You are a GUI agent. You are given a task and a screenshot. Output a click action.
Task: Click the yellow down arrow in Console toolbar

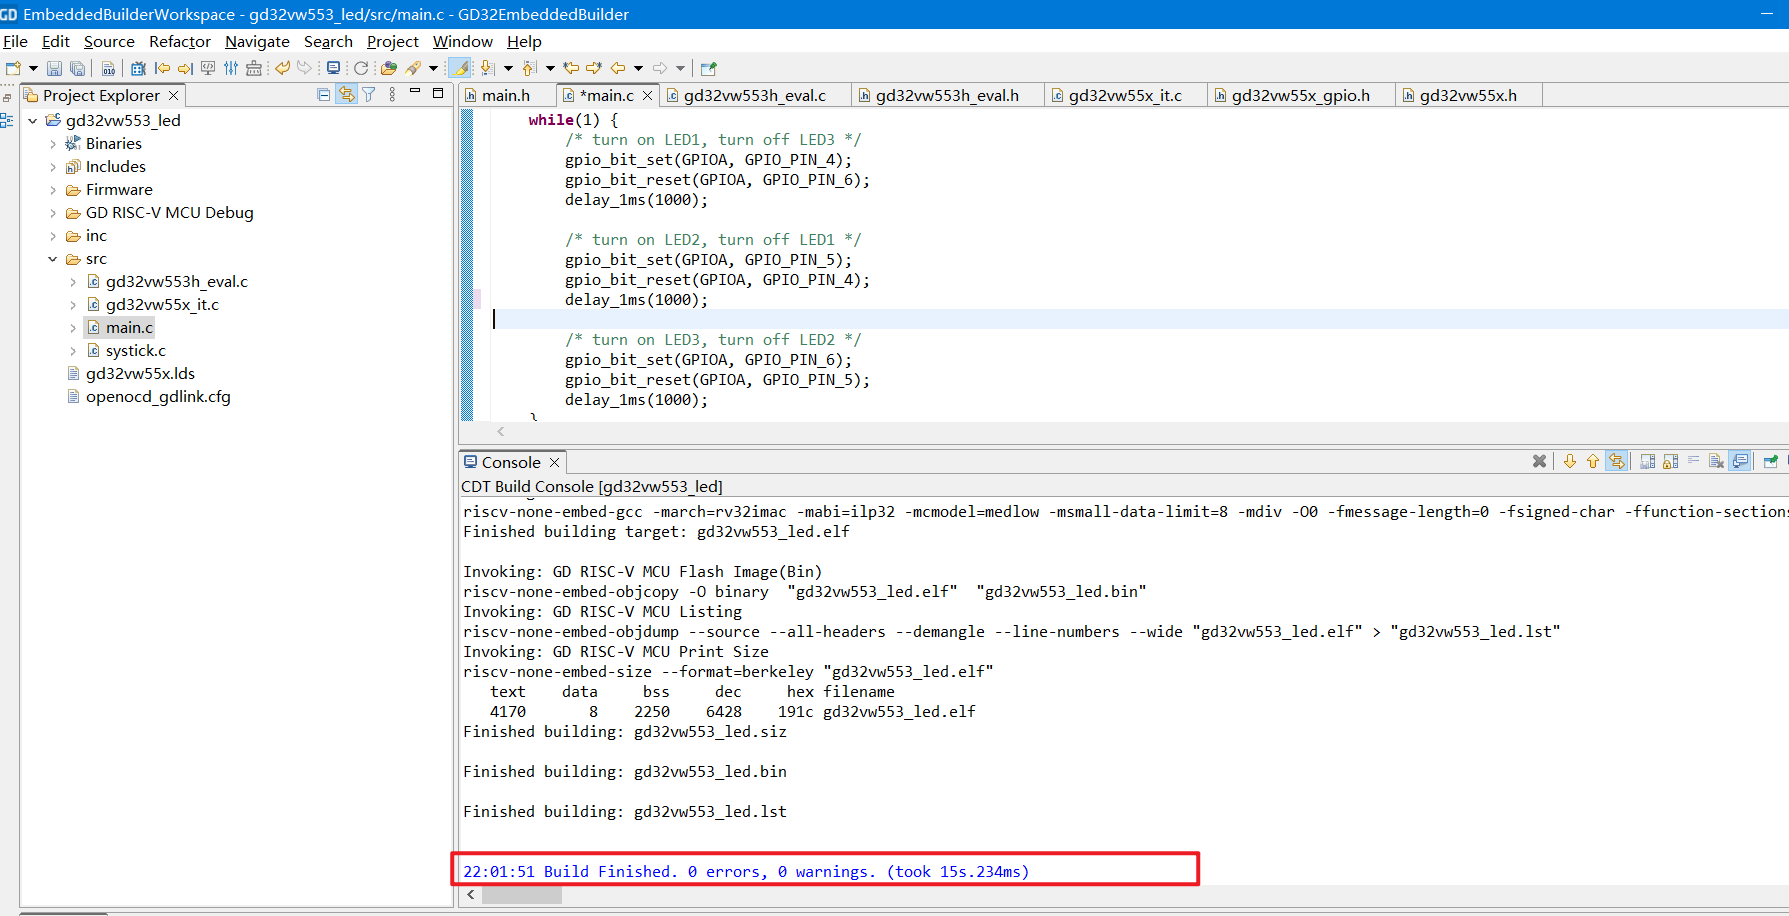(x=1569, y=461)
